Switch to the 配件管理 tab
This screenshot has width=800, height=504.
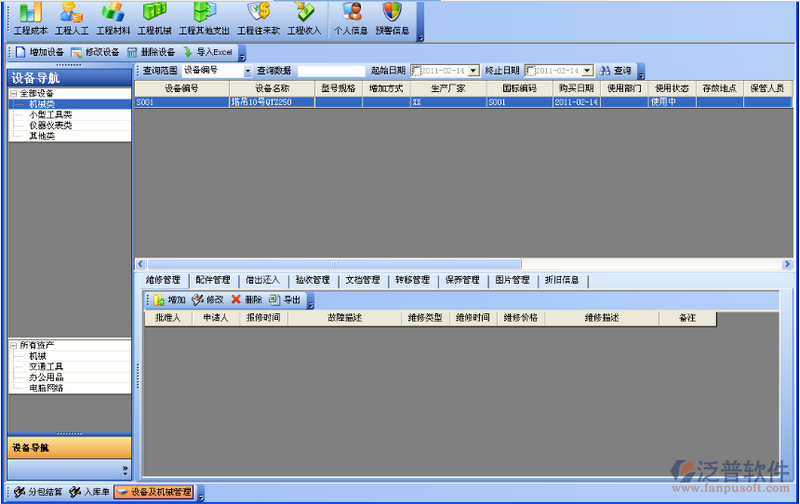click(x=212, y=280)
